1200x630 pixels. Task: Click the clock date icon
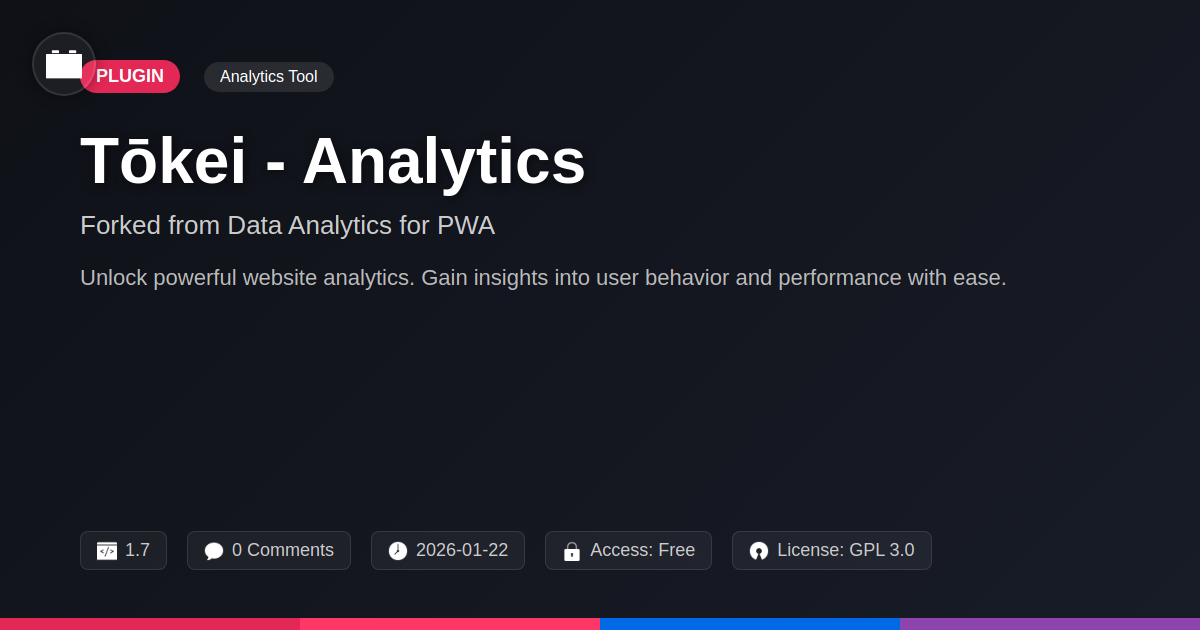tap(398, 551)
